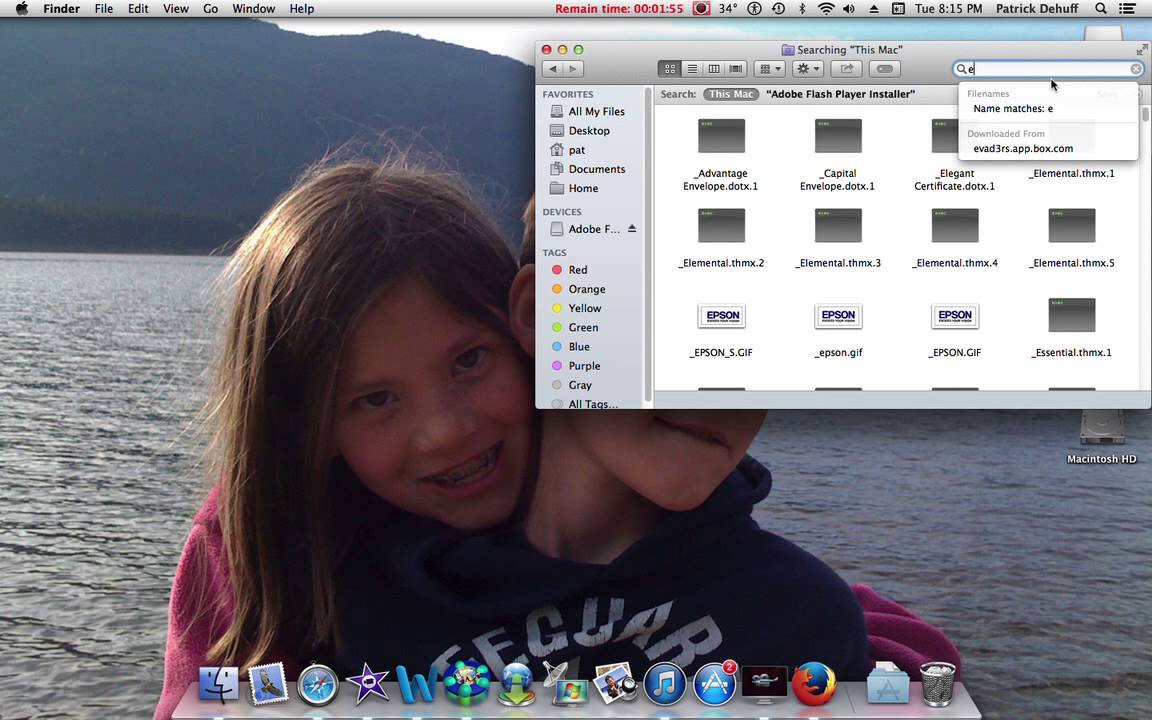Select _Elegant Certificate.dotx.1 file name
The width and height of the screenshot is (1152, 720).
point(954,180)
